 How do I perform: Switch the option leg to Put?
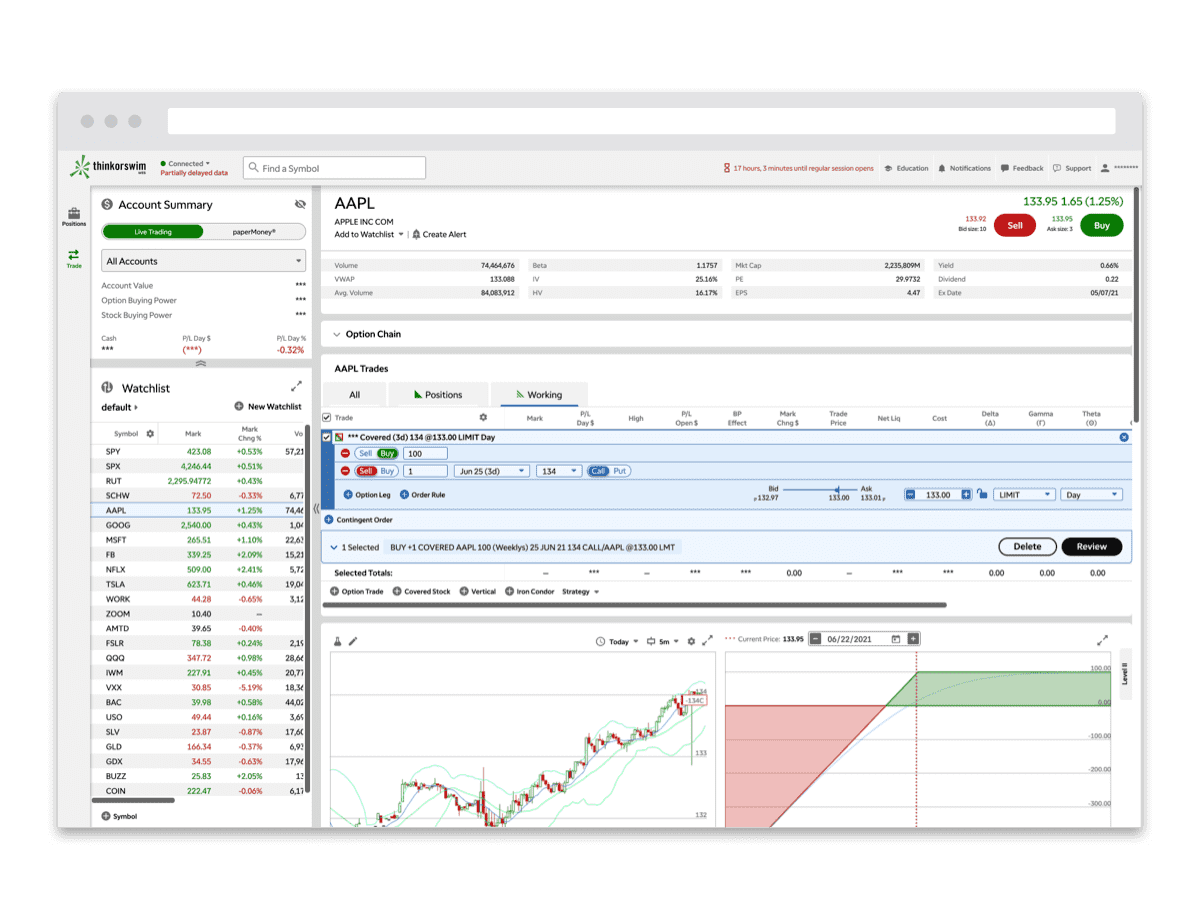[x=620, y=471]
